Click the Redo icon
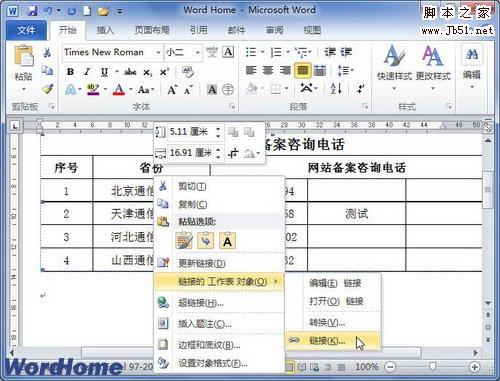The image size is (500, 381). coord(71,11)
